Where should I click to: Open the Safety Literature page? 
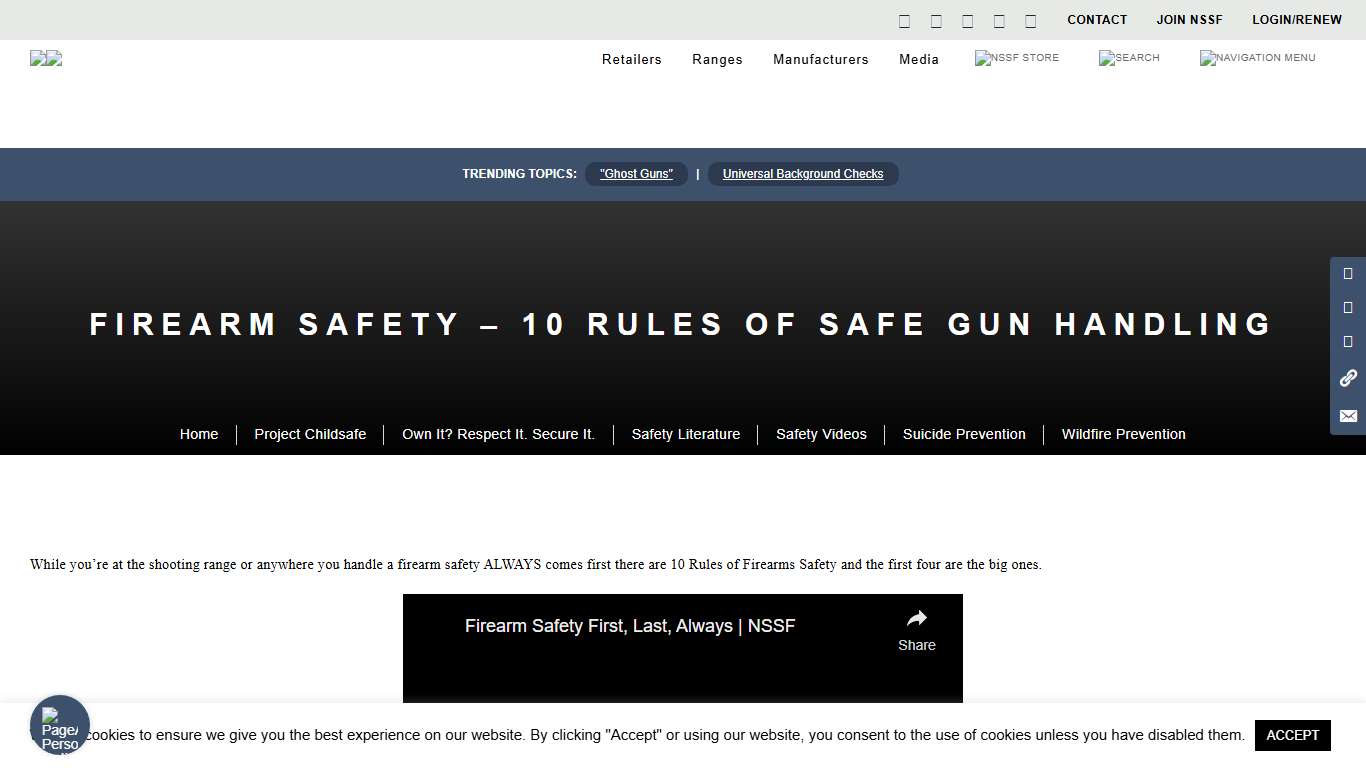click(685, 434)
